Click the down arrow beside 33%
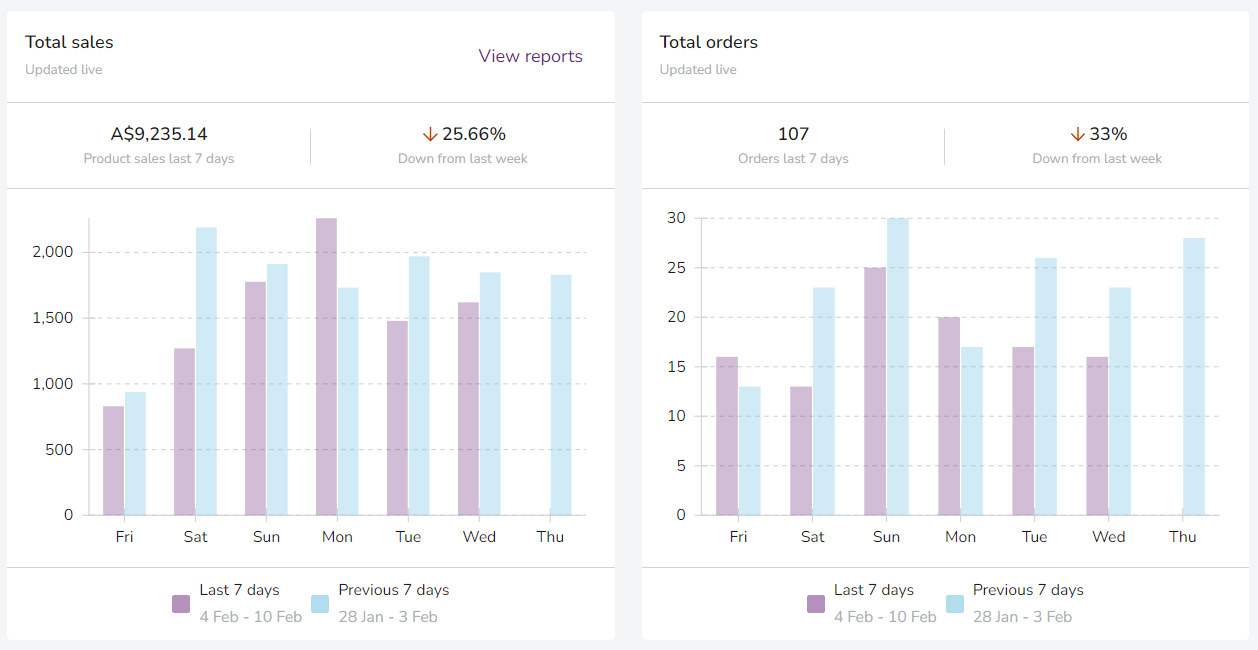The height and width of the screenshot is (650, 1258). click(x=1077, y=134)
